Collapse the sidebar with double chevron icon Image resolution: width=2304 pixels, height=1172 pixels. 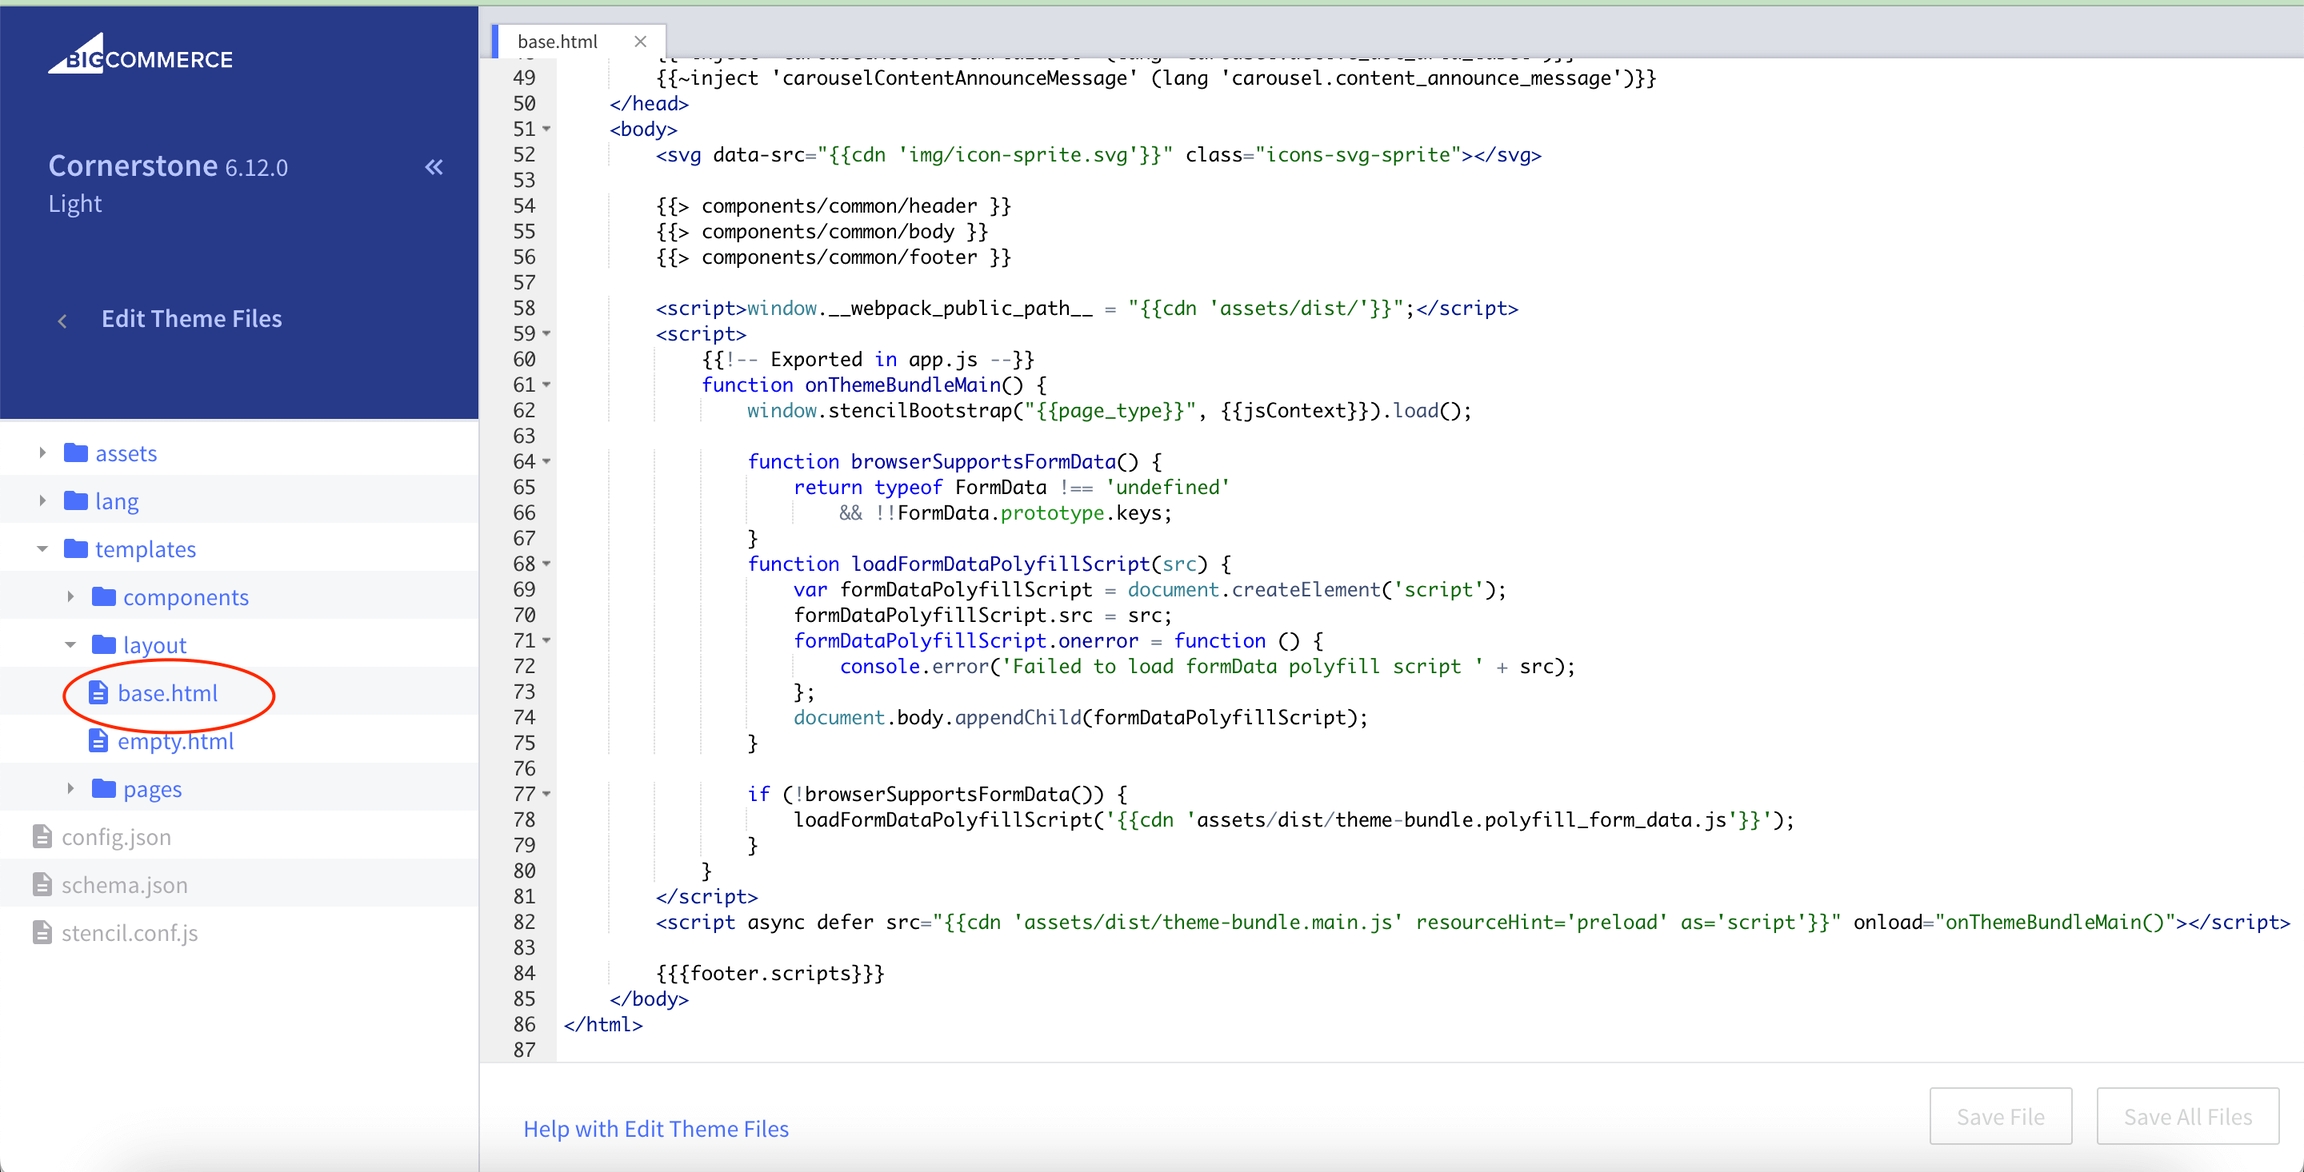(434, 167)
